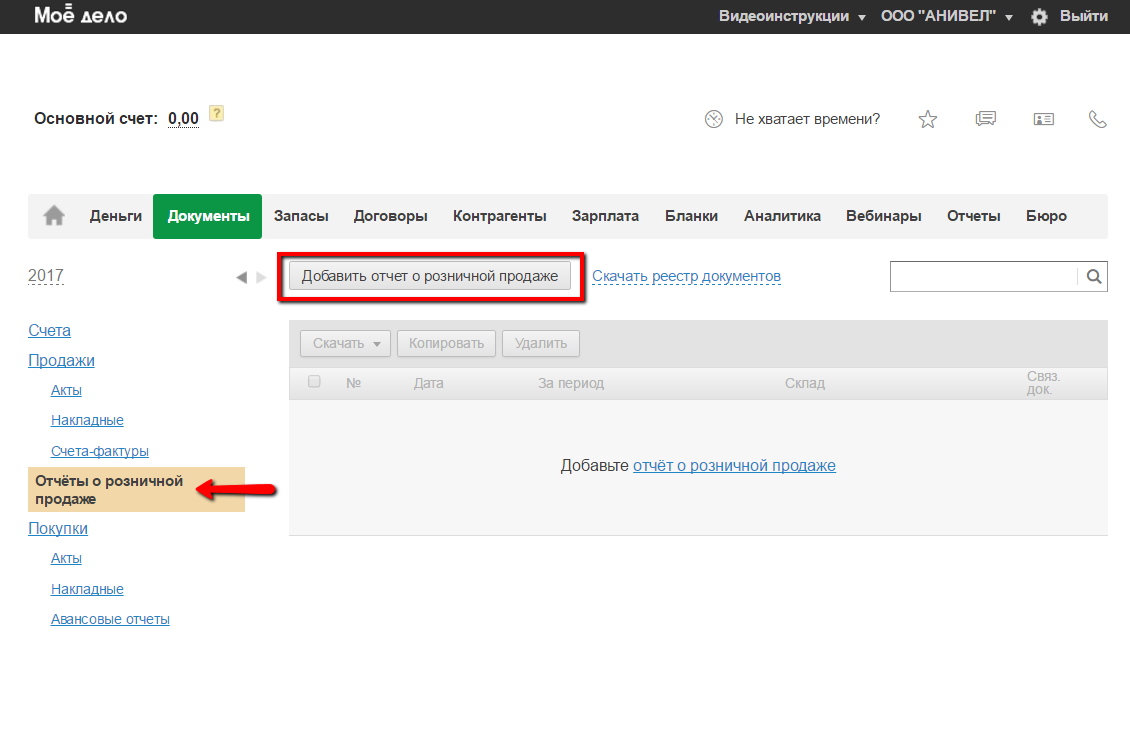Viewport: 1130px width, 734px height.
Task: Open the chat messages icon
Action: 985,119
